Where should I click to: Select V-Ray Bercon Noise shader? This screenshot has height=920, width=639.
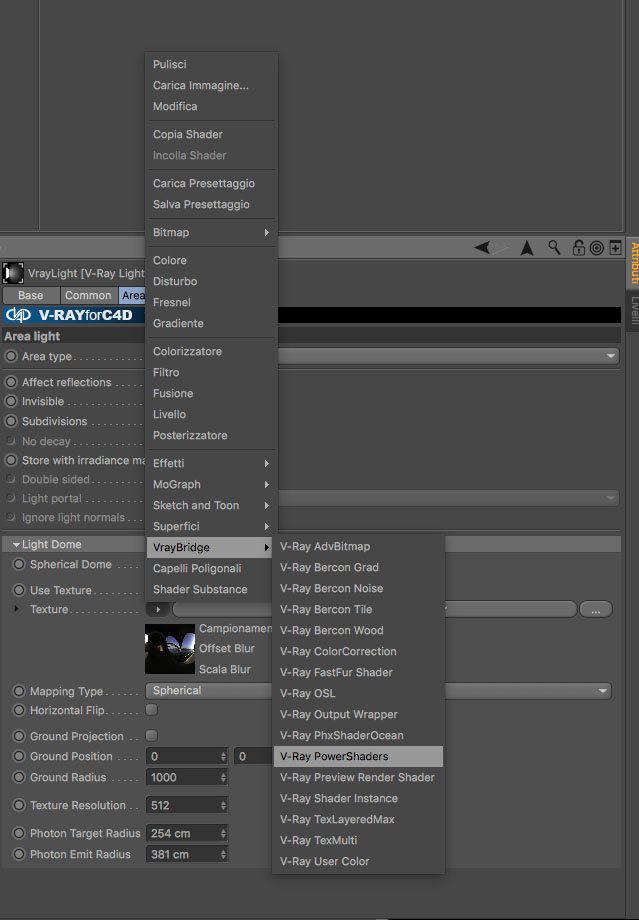358,588
